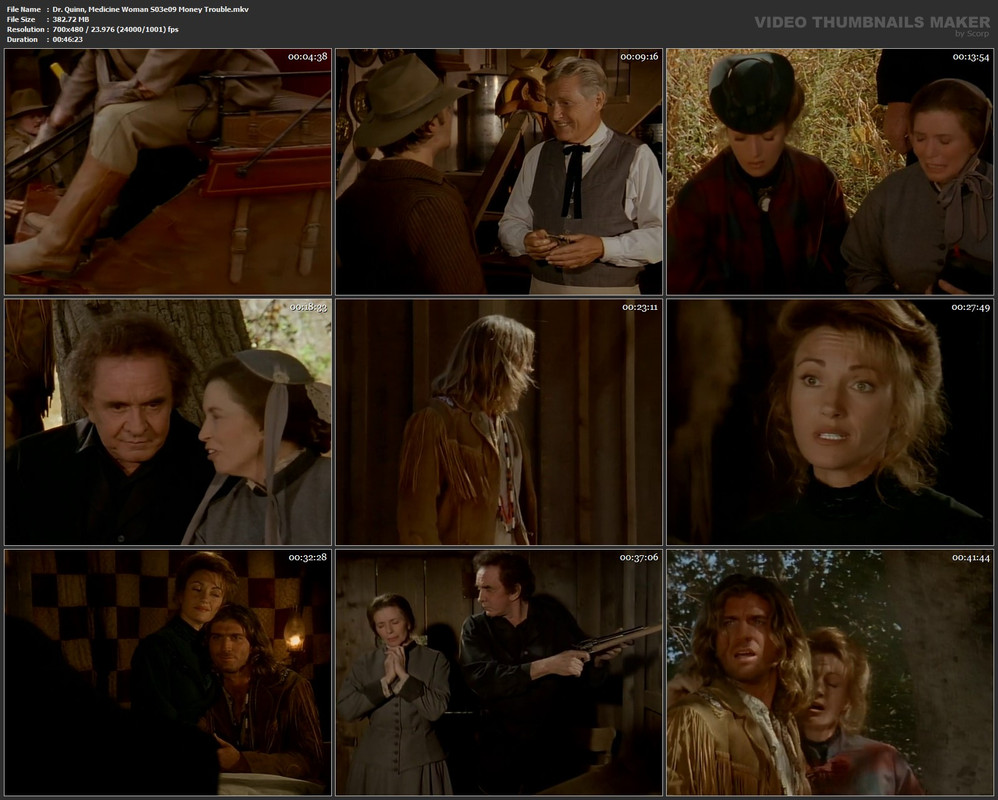Select the thumbnail at 00:13:54
The image size is (998, 800).
point(830,172)
